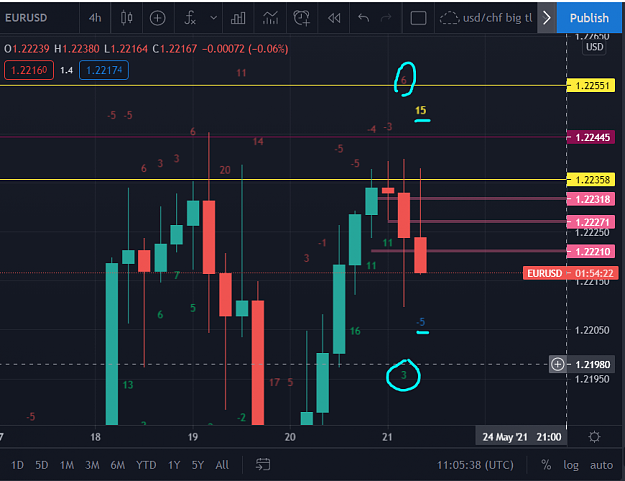Image resolution: width=625 pixels, height=481 pixels.
Task: Select the 1M date range tab
Action: [x=67, y=465]
